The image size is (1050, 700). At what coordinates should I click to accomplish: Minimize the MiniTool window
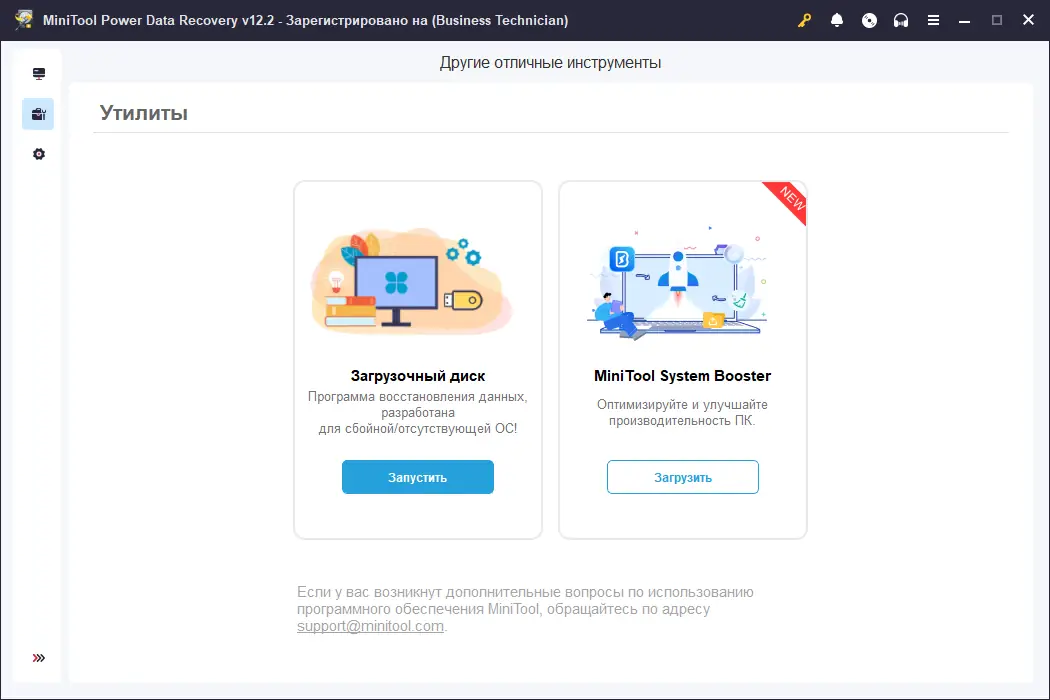964,20
